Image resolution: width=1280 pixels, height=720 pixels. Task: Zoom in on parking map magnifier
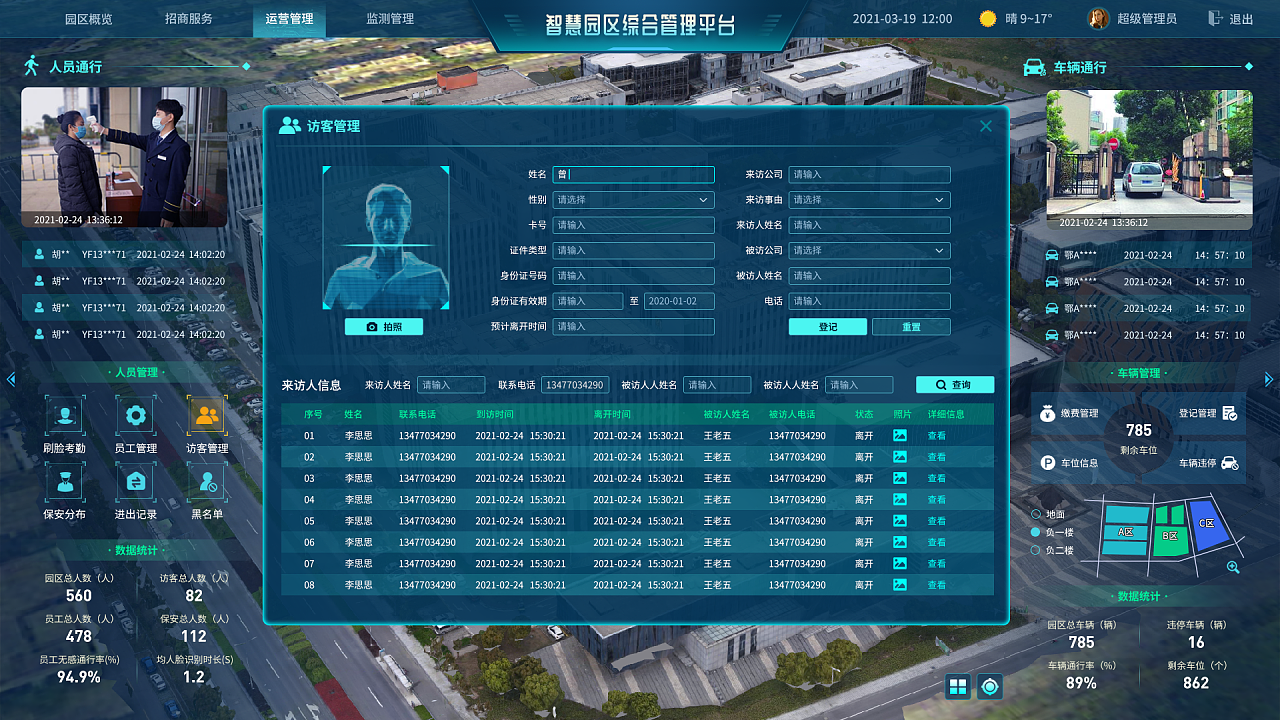click(x=1233, y=567)
